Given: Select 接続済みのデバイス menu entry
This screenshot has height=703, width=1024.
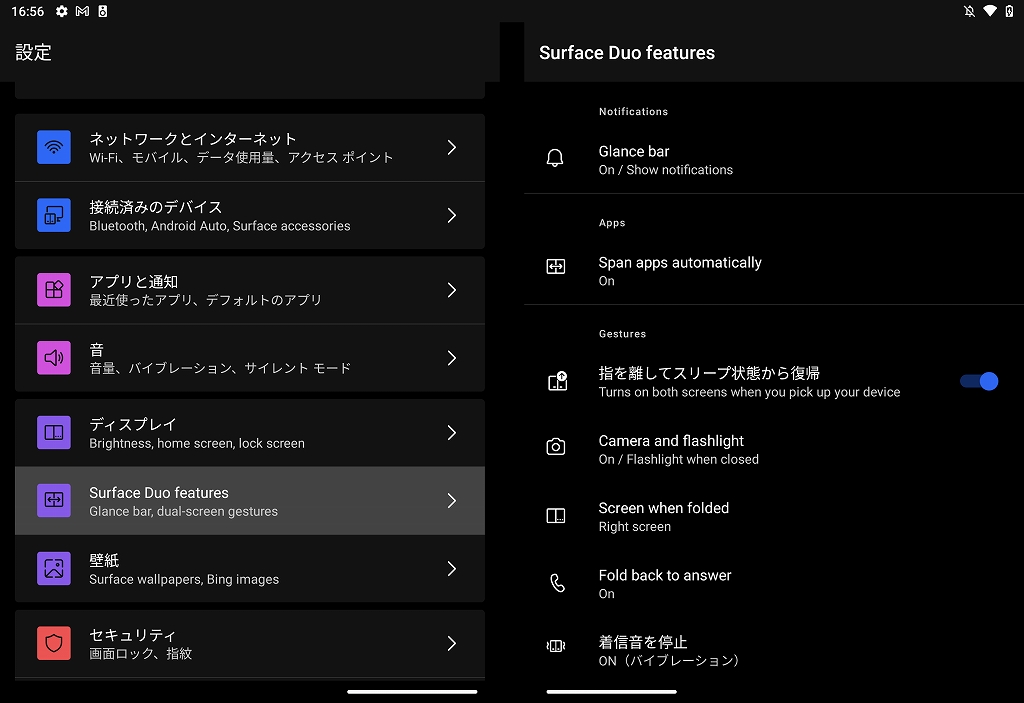Looking at the screenshot, I should tap(249, 216).
